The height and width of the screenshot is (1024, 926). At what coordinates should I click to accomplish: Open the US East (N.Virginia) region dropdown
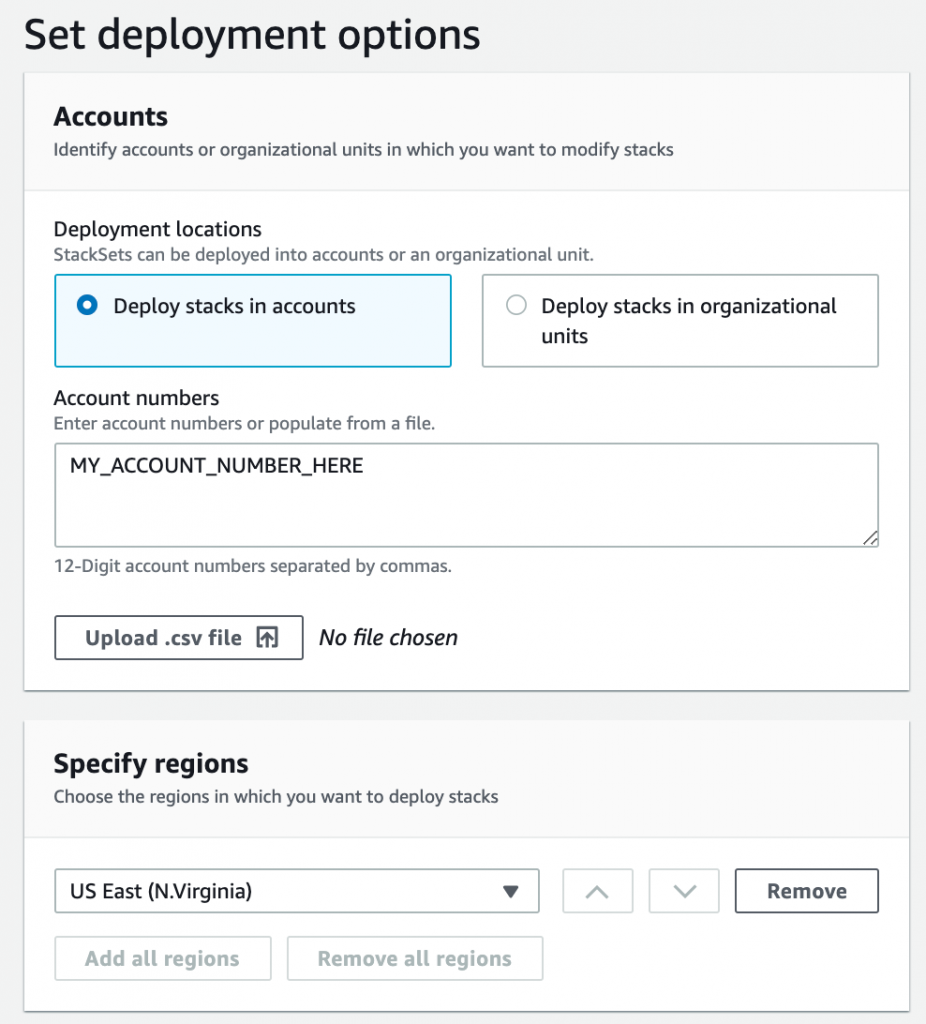click(296, 891)
